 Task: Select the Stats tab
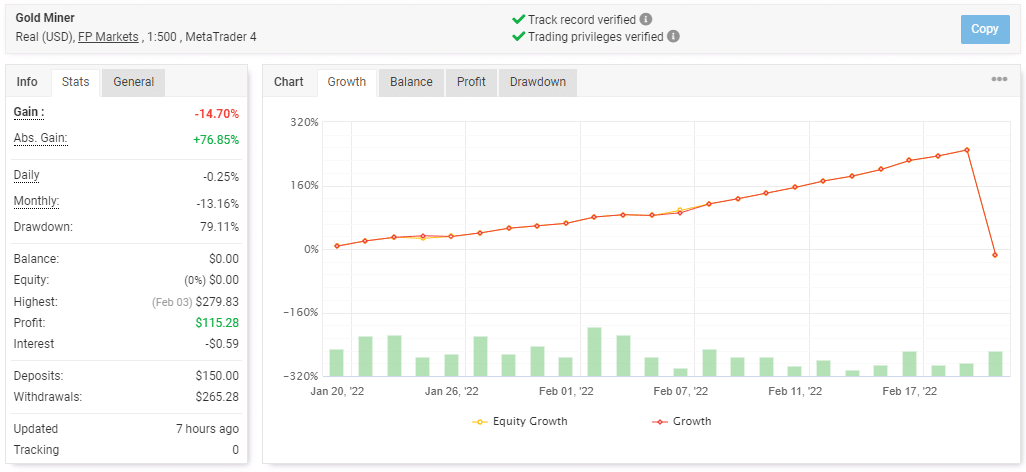tap(75, 82)
